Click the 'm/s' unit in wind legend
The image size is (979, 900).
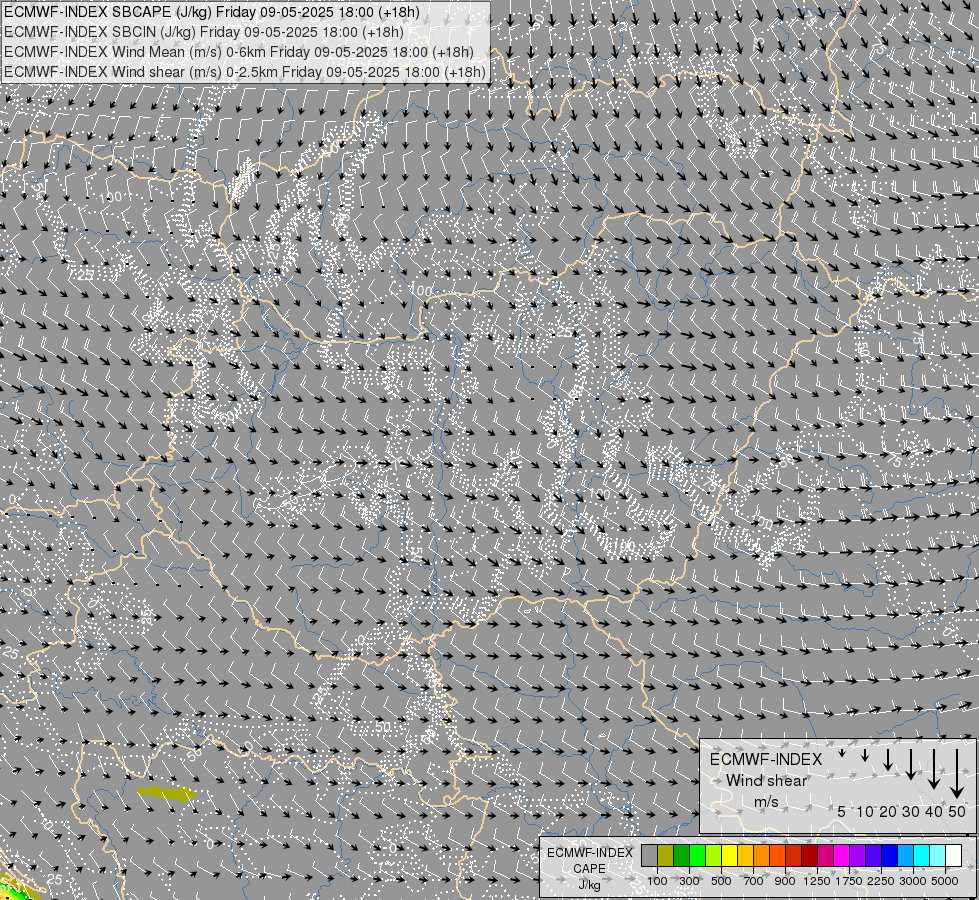click(766, 802)
